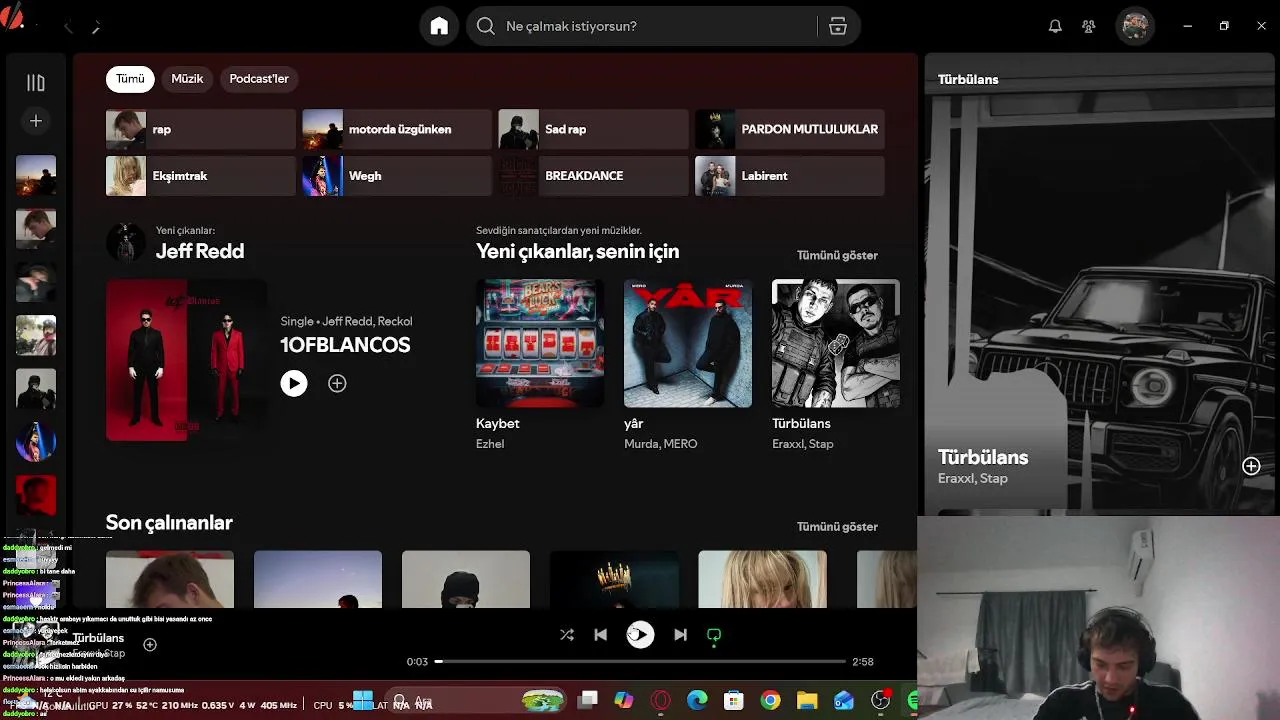This screenshot has width=1280, height=720.
Task: Open Google Chrome in taskbar
Action: click(770, 701)
